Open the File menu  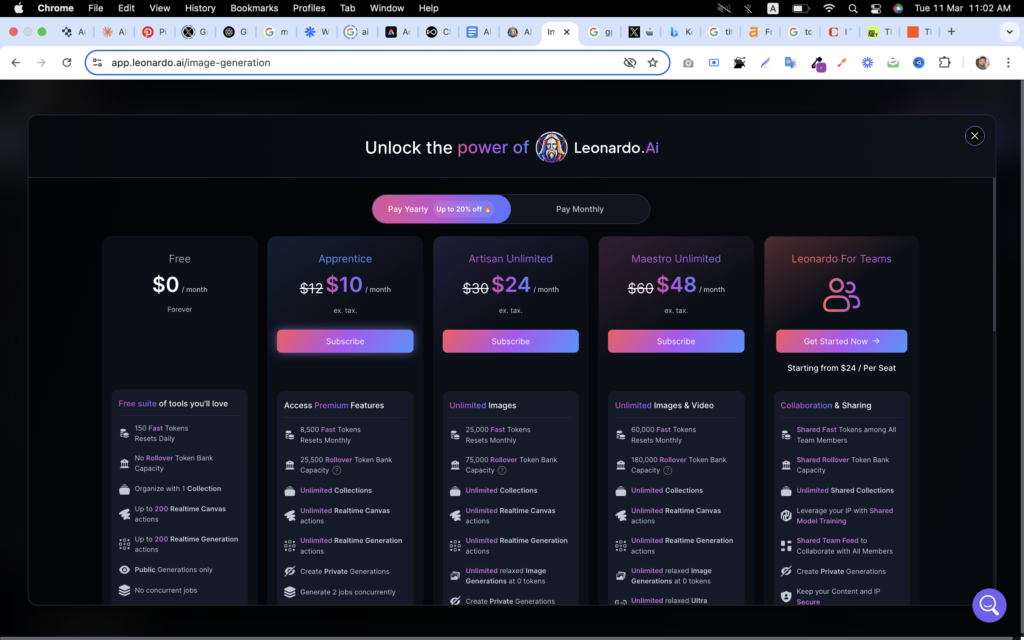click(x=95, y=8)
